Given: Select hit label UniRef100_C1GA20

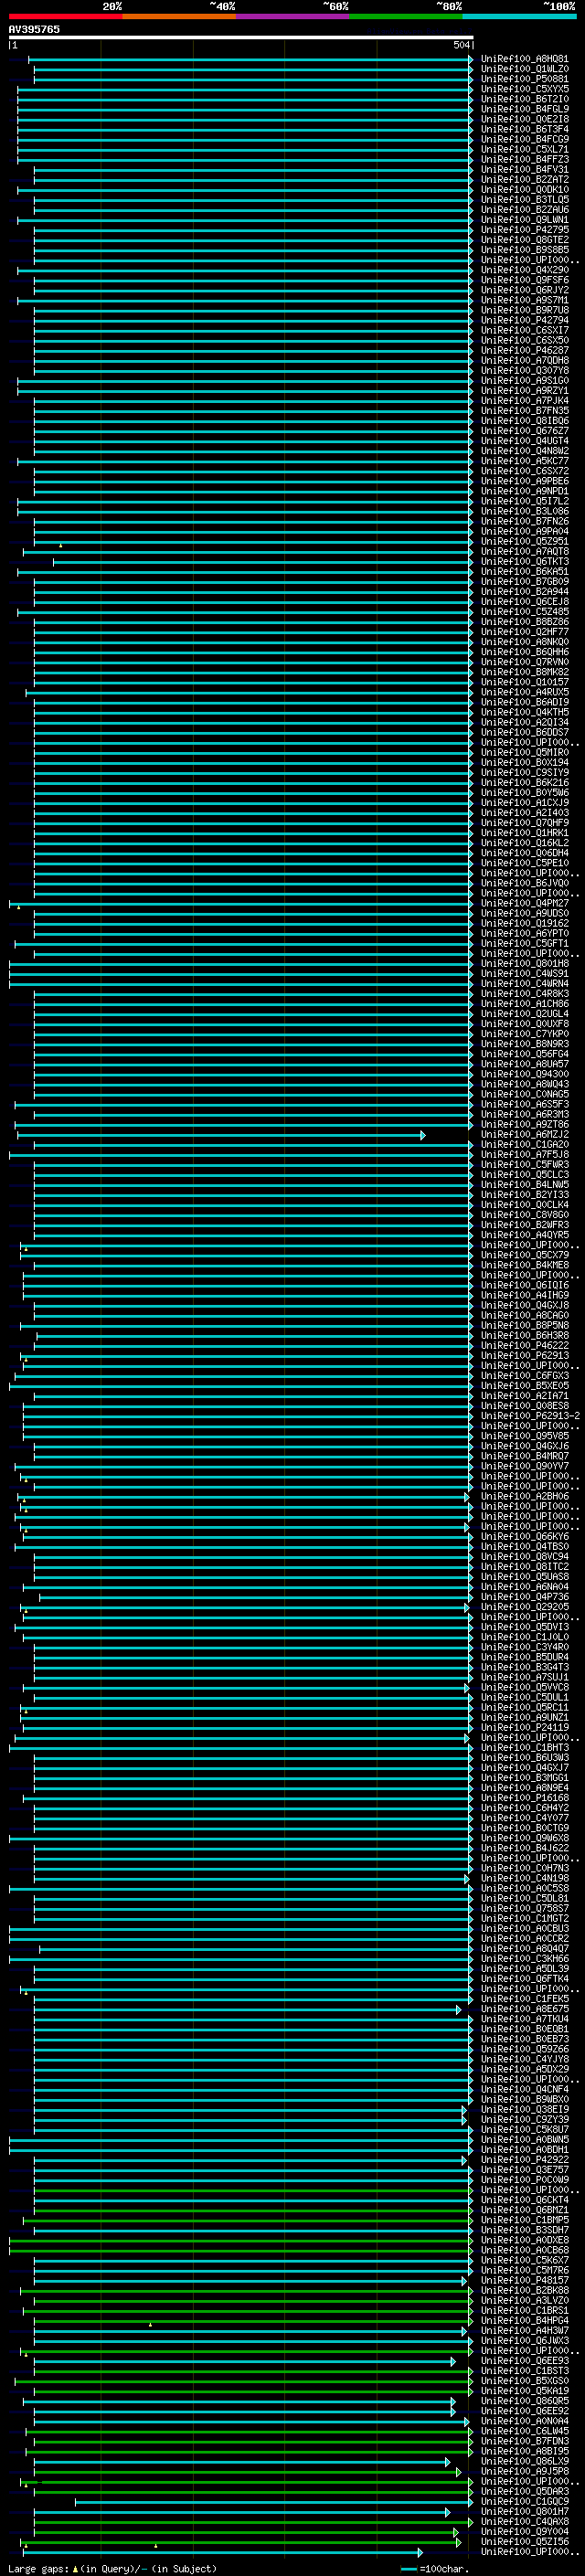Looking at the screenshot, I should 525,1144.
